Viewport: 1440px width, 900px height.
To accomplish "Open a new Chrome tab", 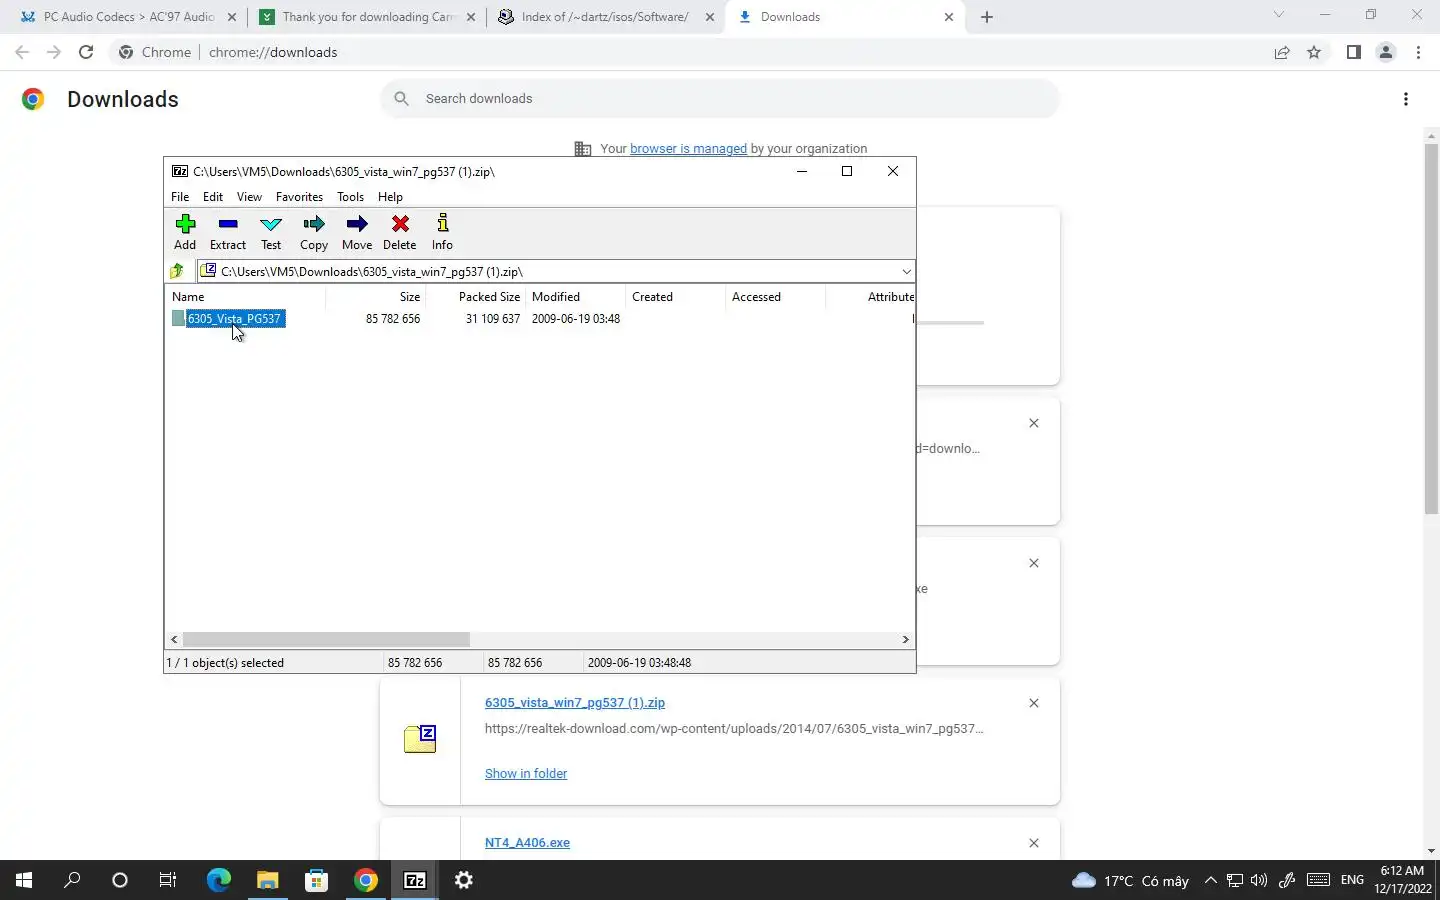I will click(x=987, y=17).
